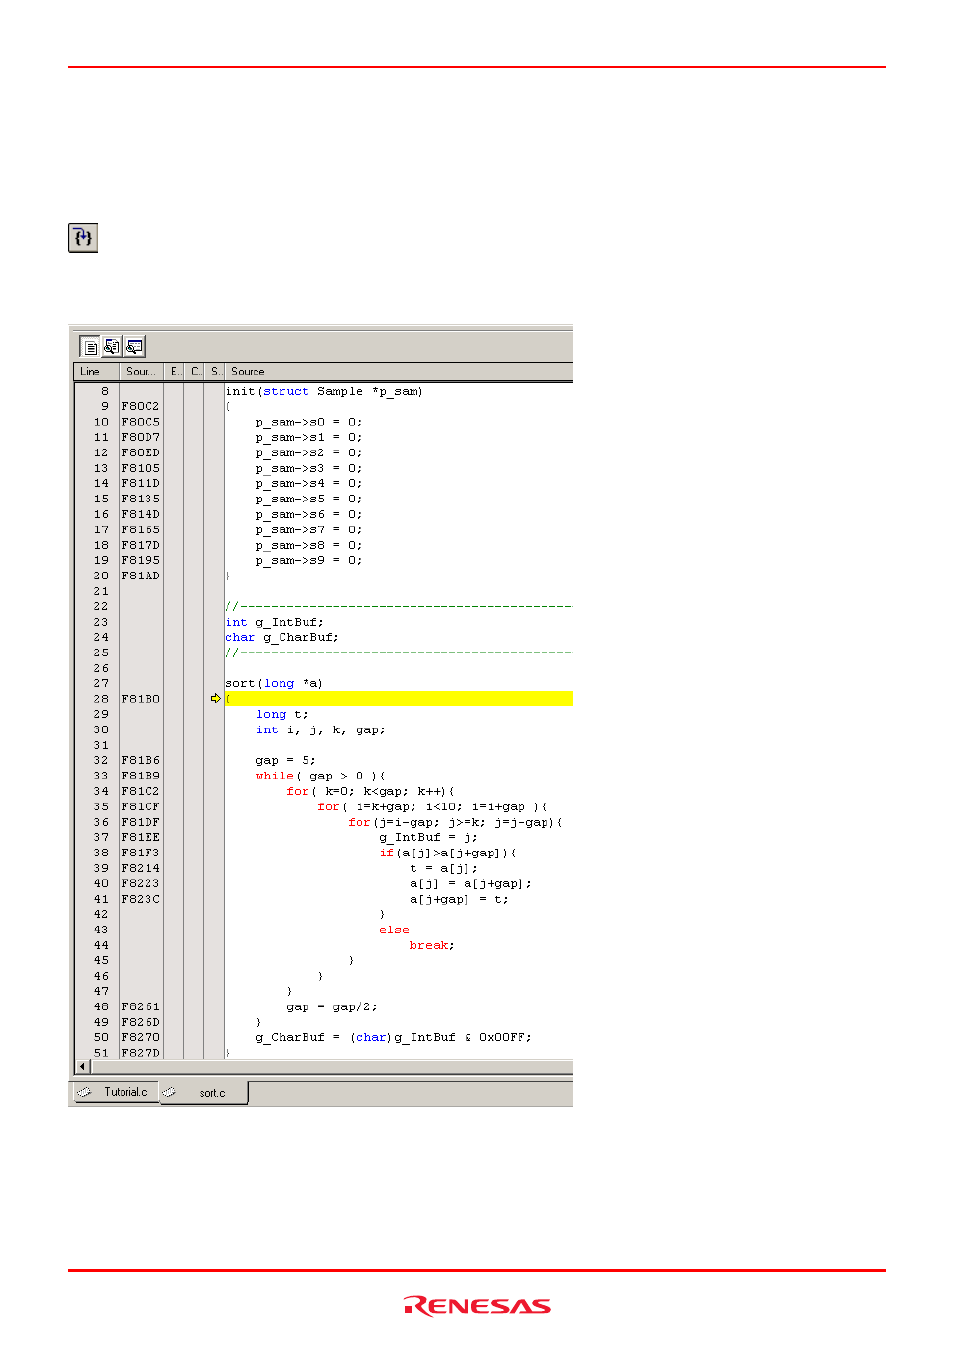
Task: Click the Source address column header
Action: (141, 371)
